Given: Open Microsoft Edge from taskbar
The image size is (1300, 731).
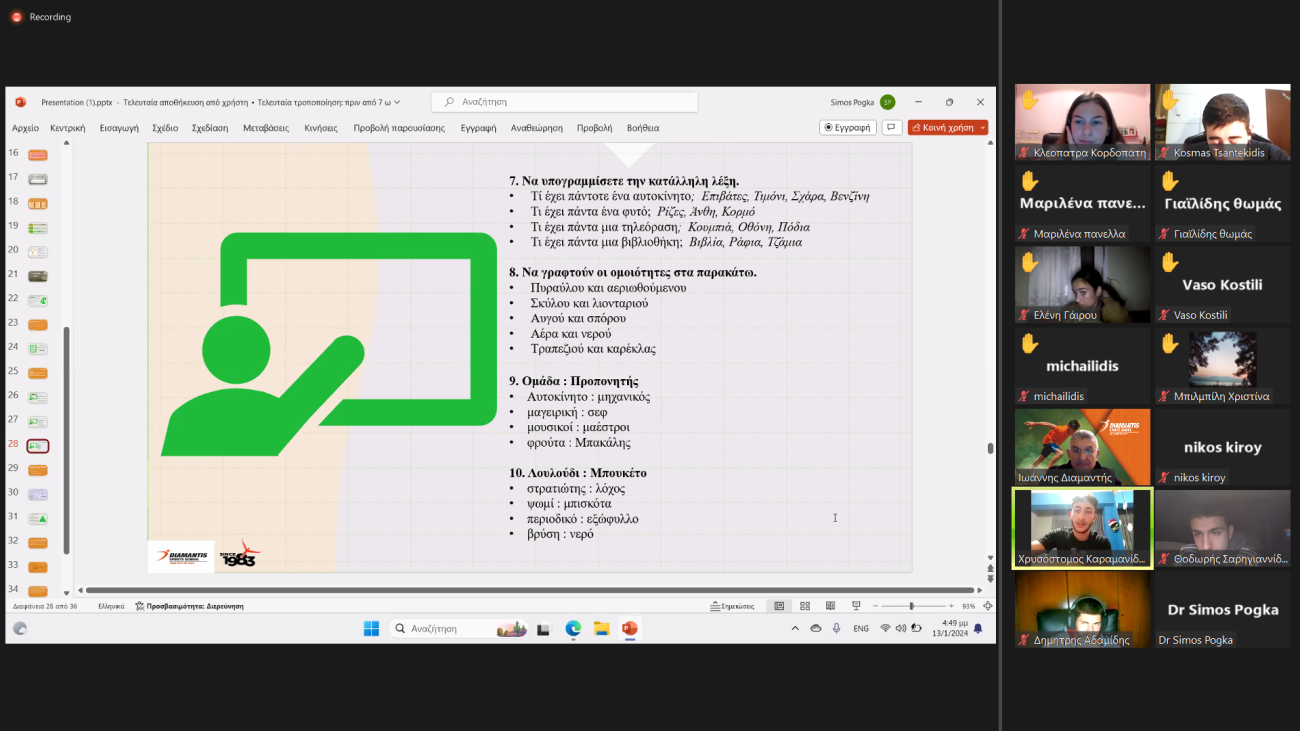Looking at the screenshot, I should tap(573, 629).
